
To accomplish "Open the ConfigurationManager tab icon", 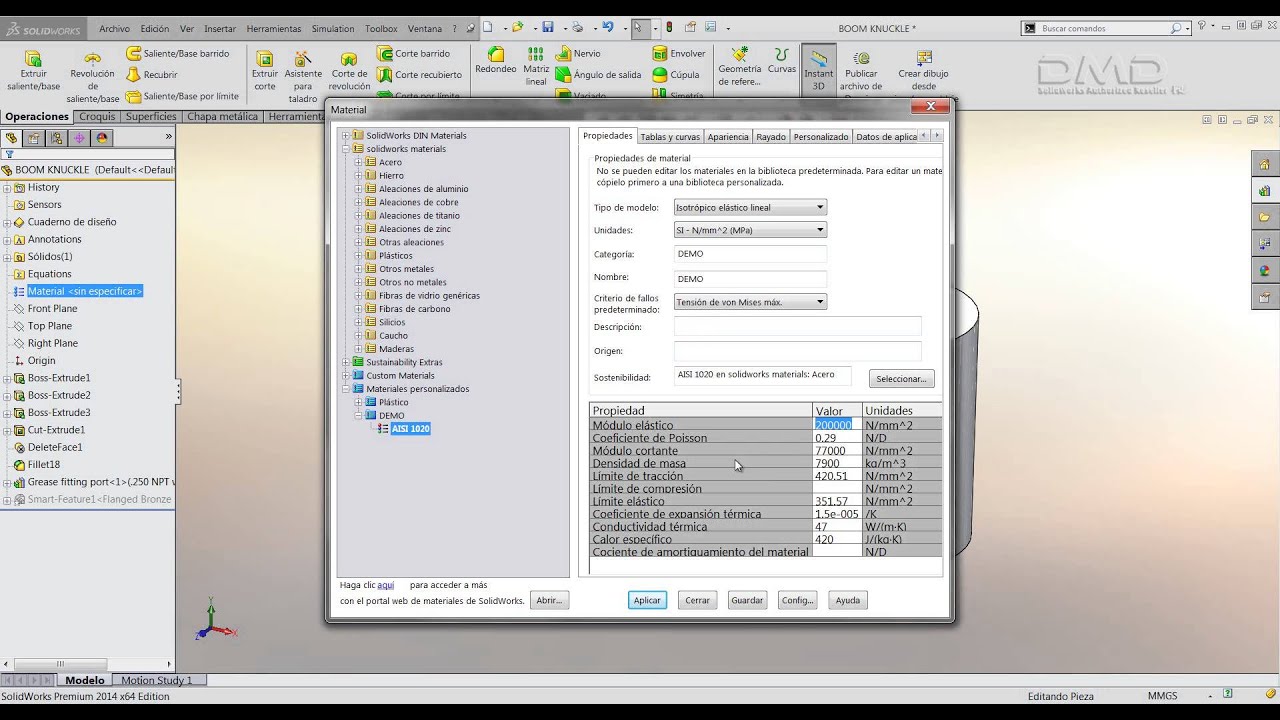I will [x=57, y=138].
